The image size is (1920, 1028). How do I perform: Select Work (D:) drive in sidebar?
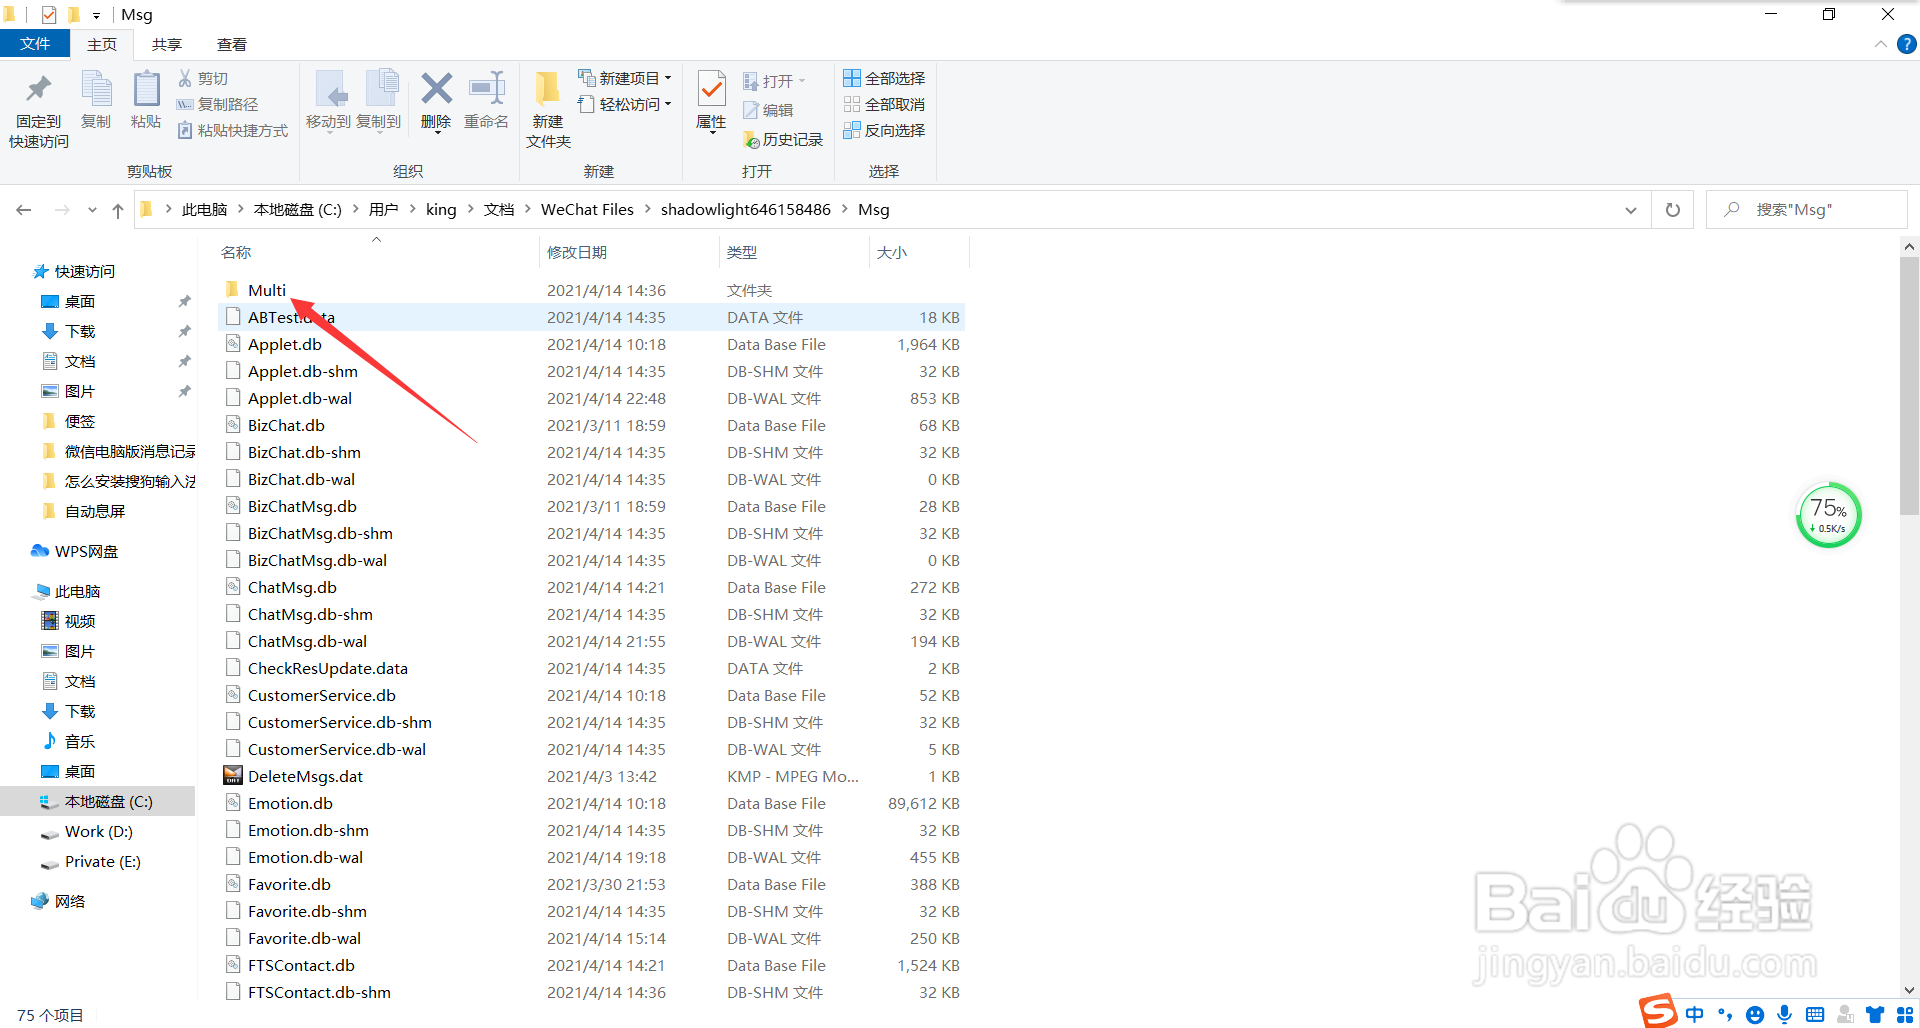point(98,831)
